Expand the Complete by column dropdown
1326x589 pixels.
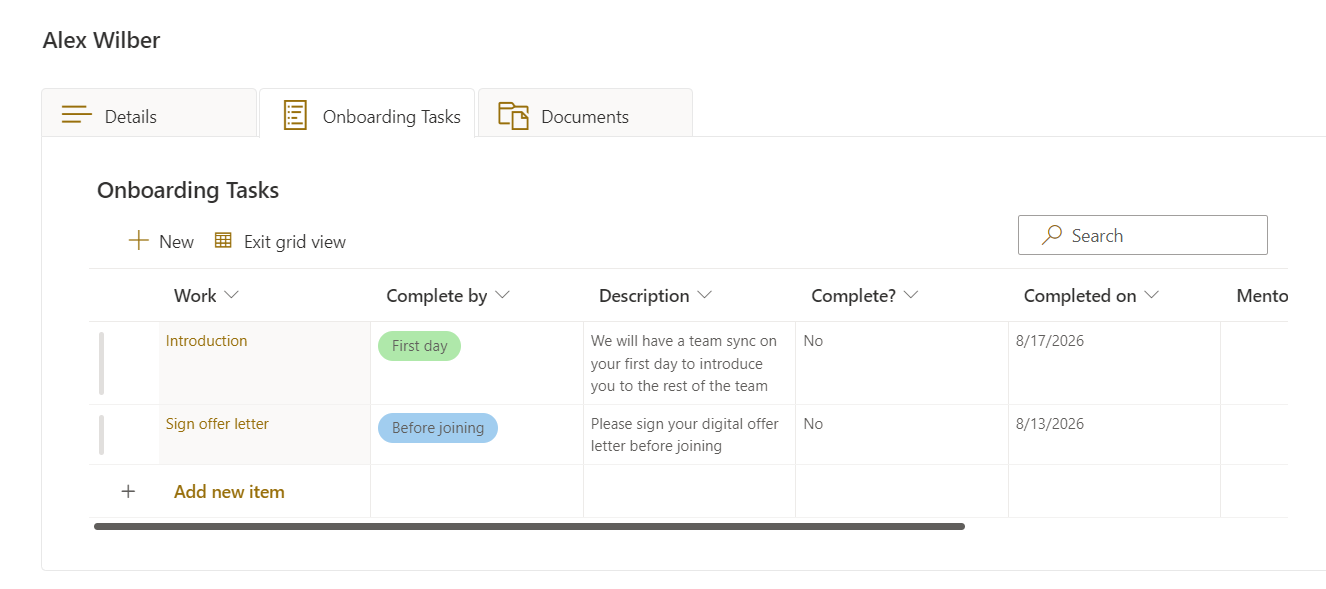503,295
